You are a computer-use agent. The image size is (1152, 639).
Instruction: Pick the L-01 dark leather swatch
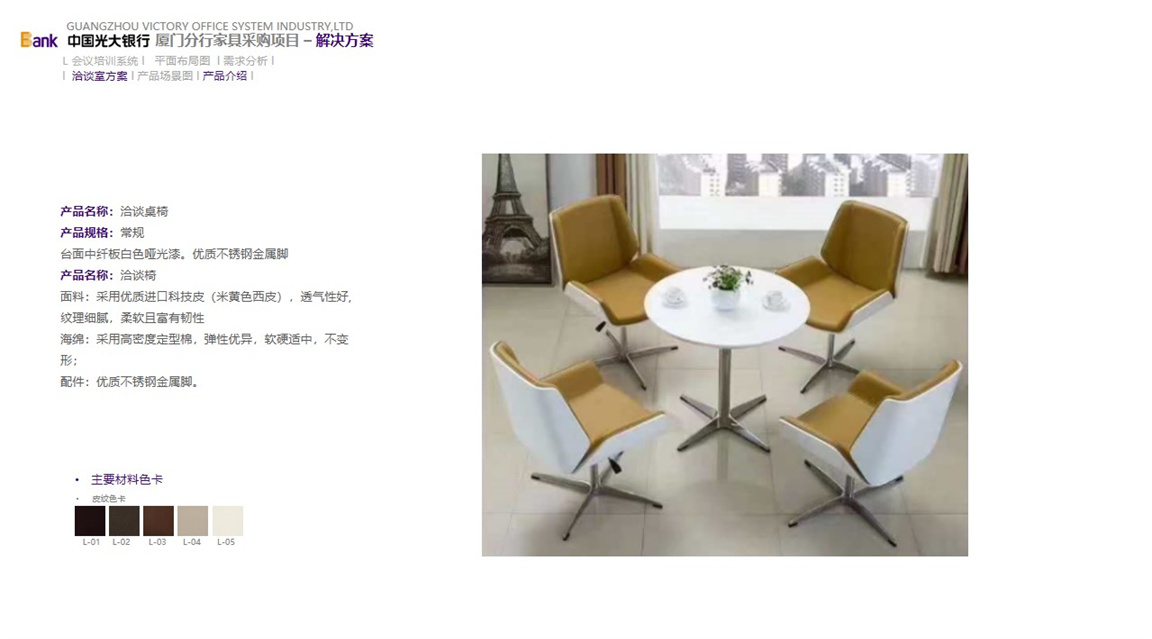[90, 521]
